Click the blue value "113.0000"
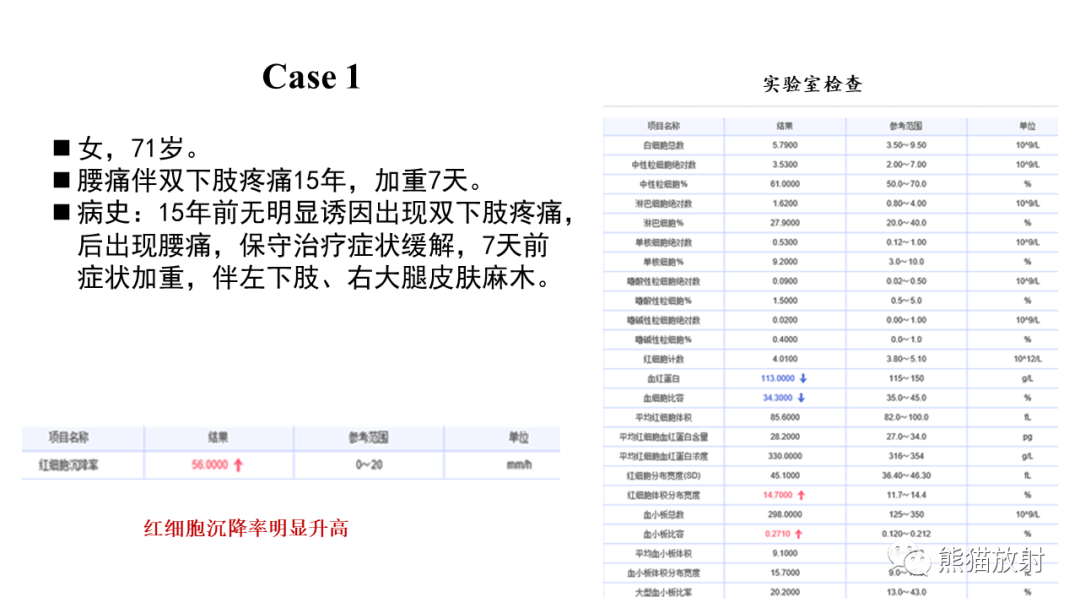This screenshot has width=1080, height=608. pos(778,379)
